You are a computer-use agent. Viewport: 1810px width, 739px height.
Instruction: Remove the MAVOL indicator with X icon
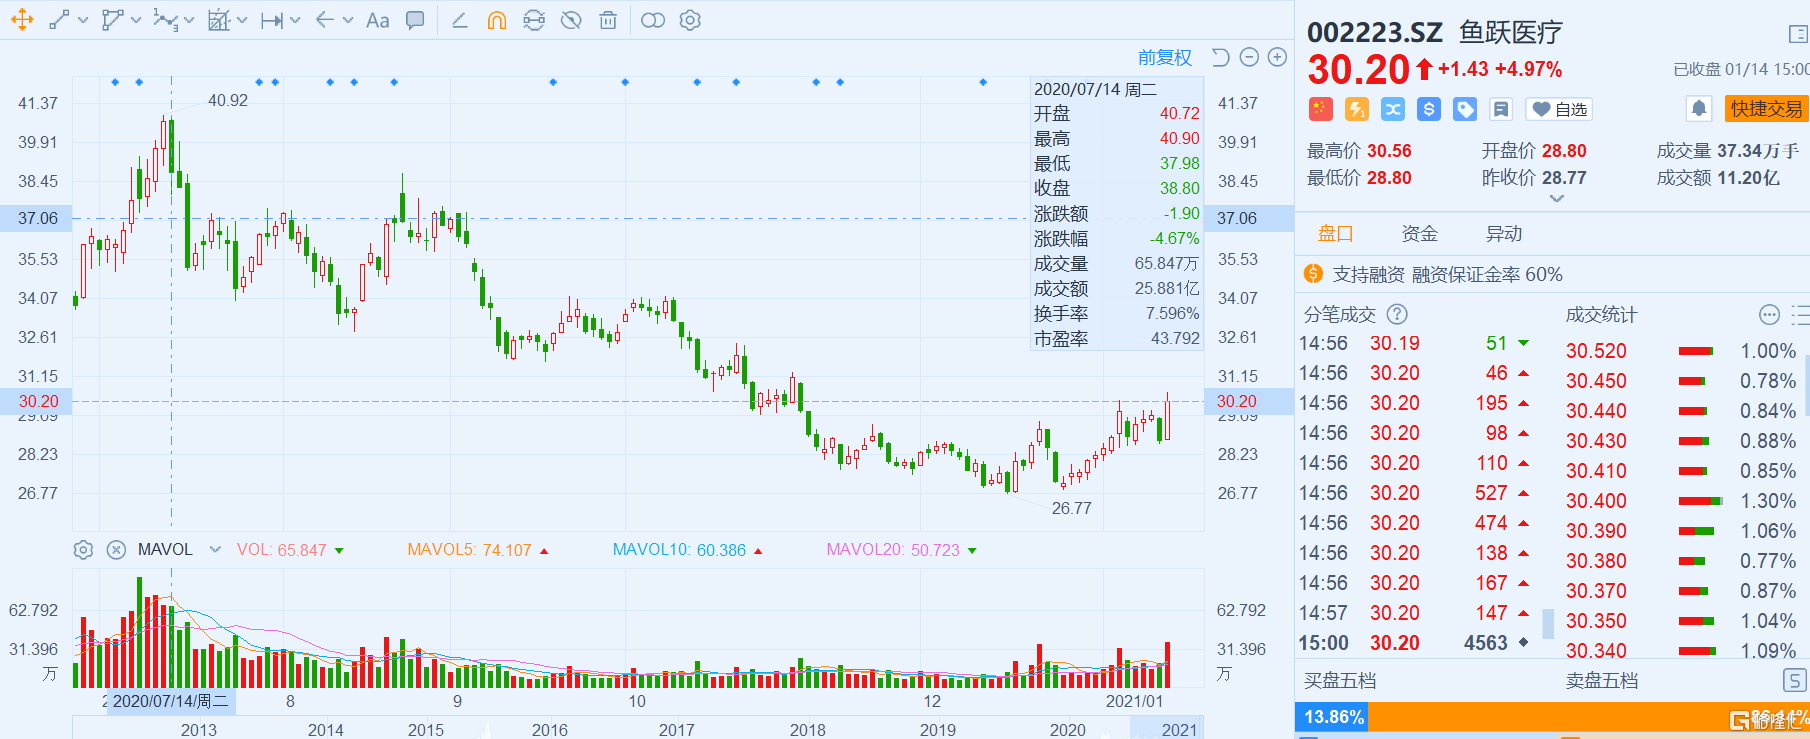tap(116, 550)
